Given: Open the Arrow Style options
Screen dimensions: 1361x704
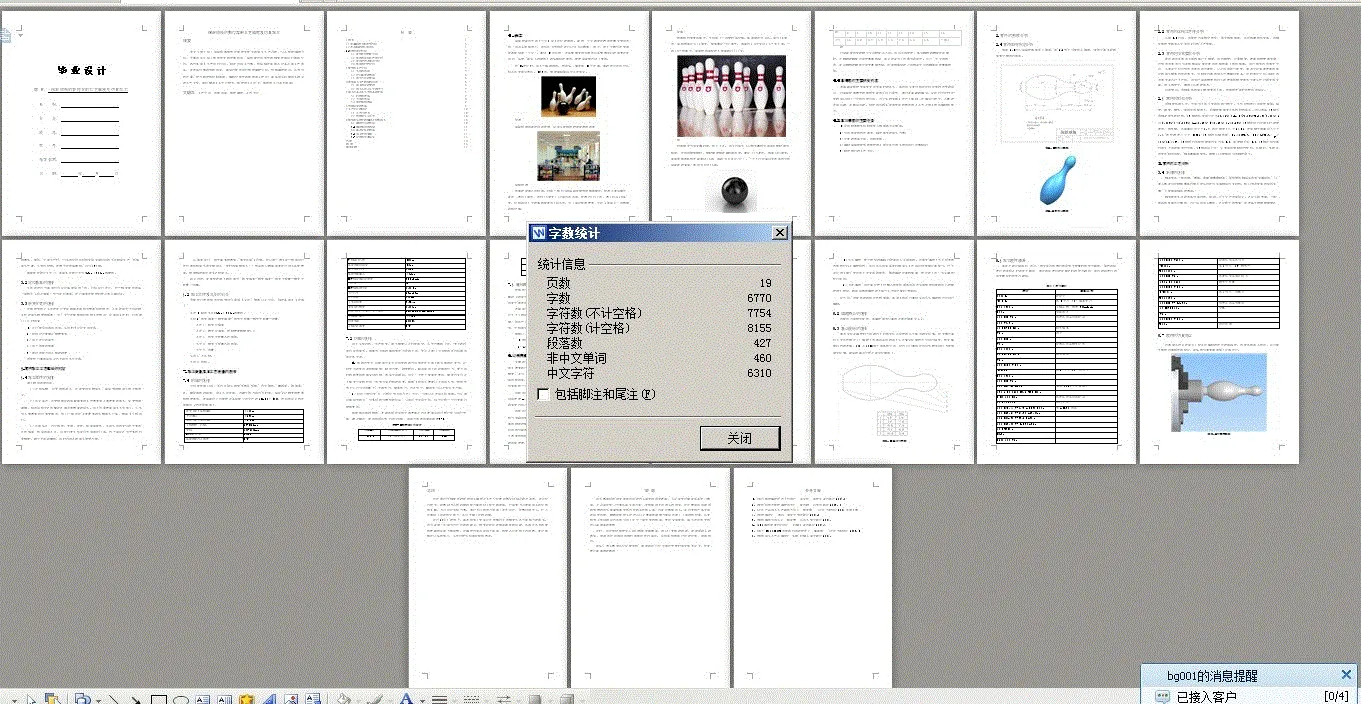Looking at the screenshot, I should (504, 699).
